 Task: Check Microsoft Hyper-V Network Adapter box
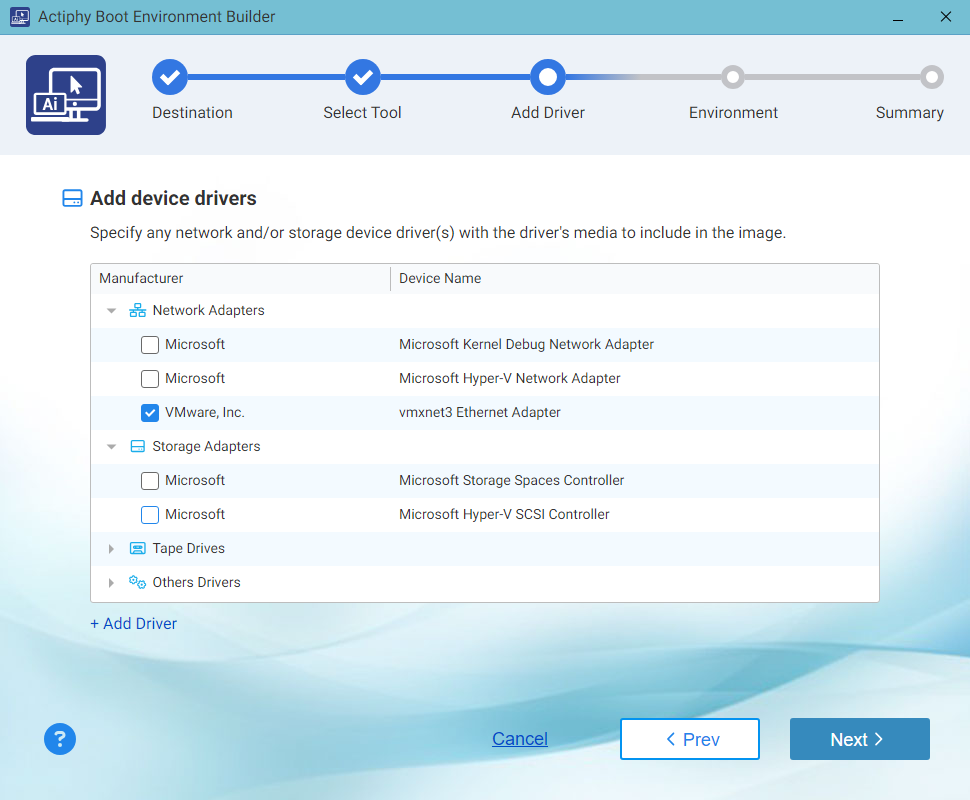coord(150,379)
